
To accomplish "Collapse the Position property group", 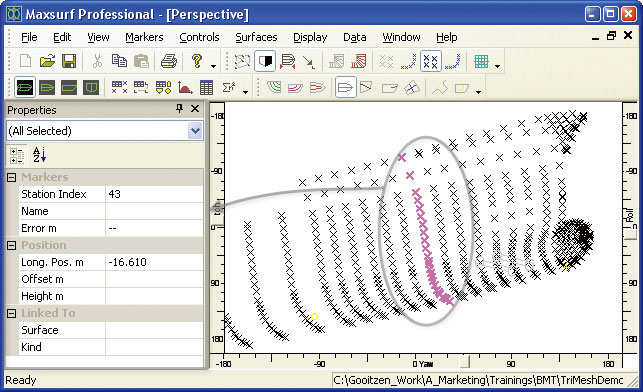I will [11, 245].
